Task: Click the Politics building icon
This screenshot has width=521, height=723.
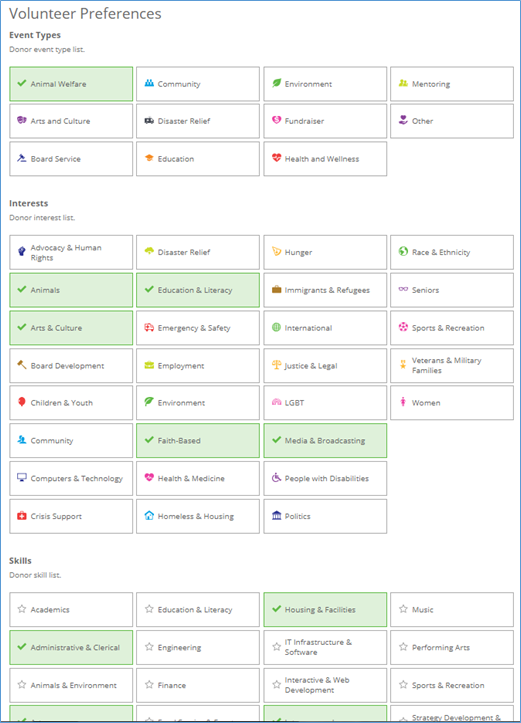Action: coord(276,516)
